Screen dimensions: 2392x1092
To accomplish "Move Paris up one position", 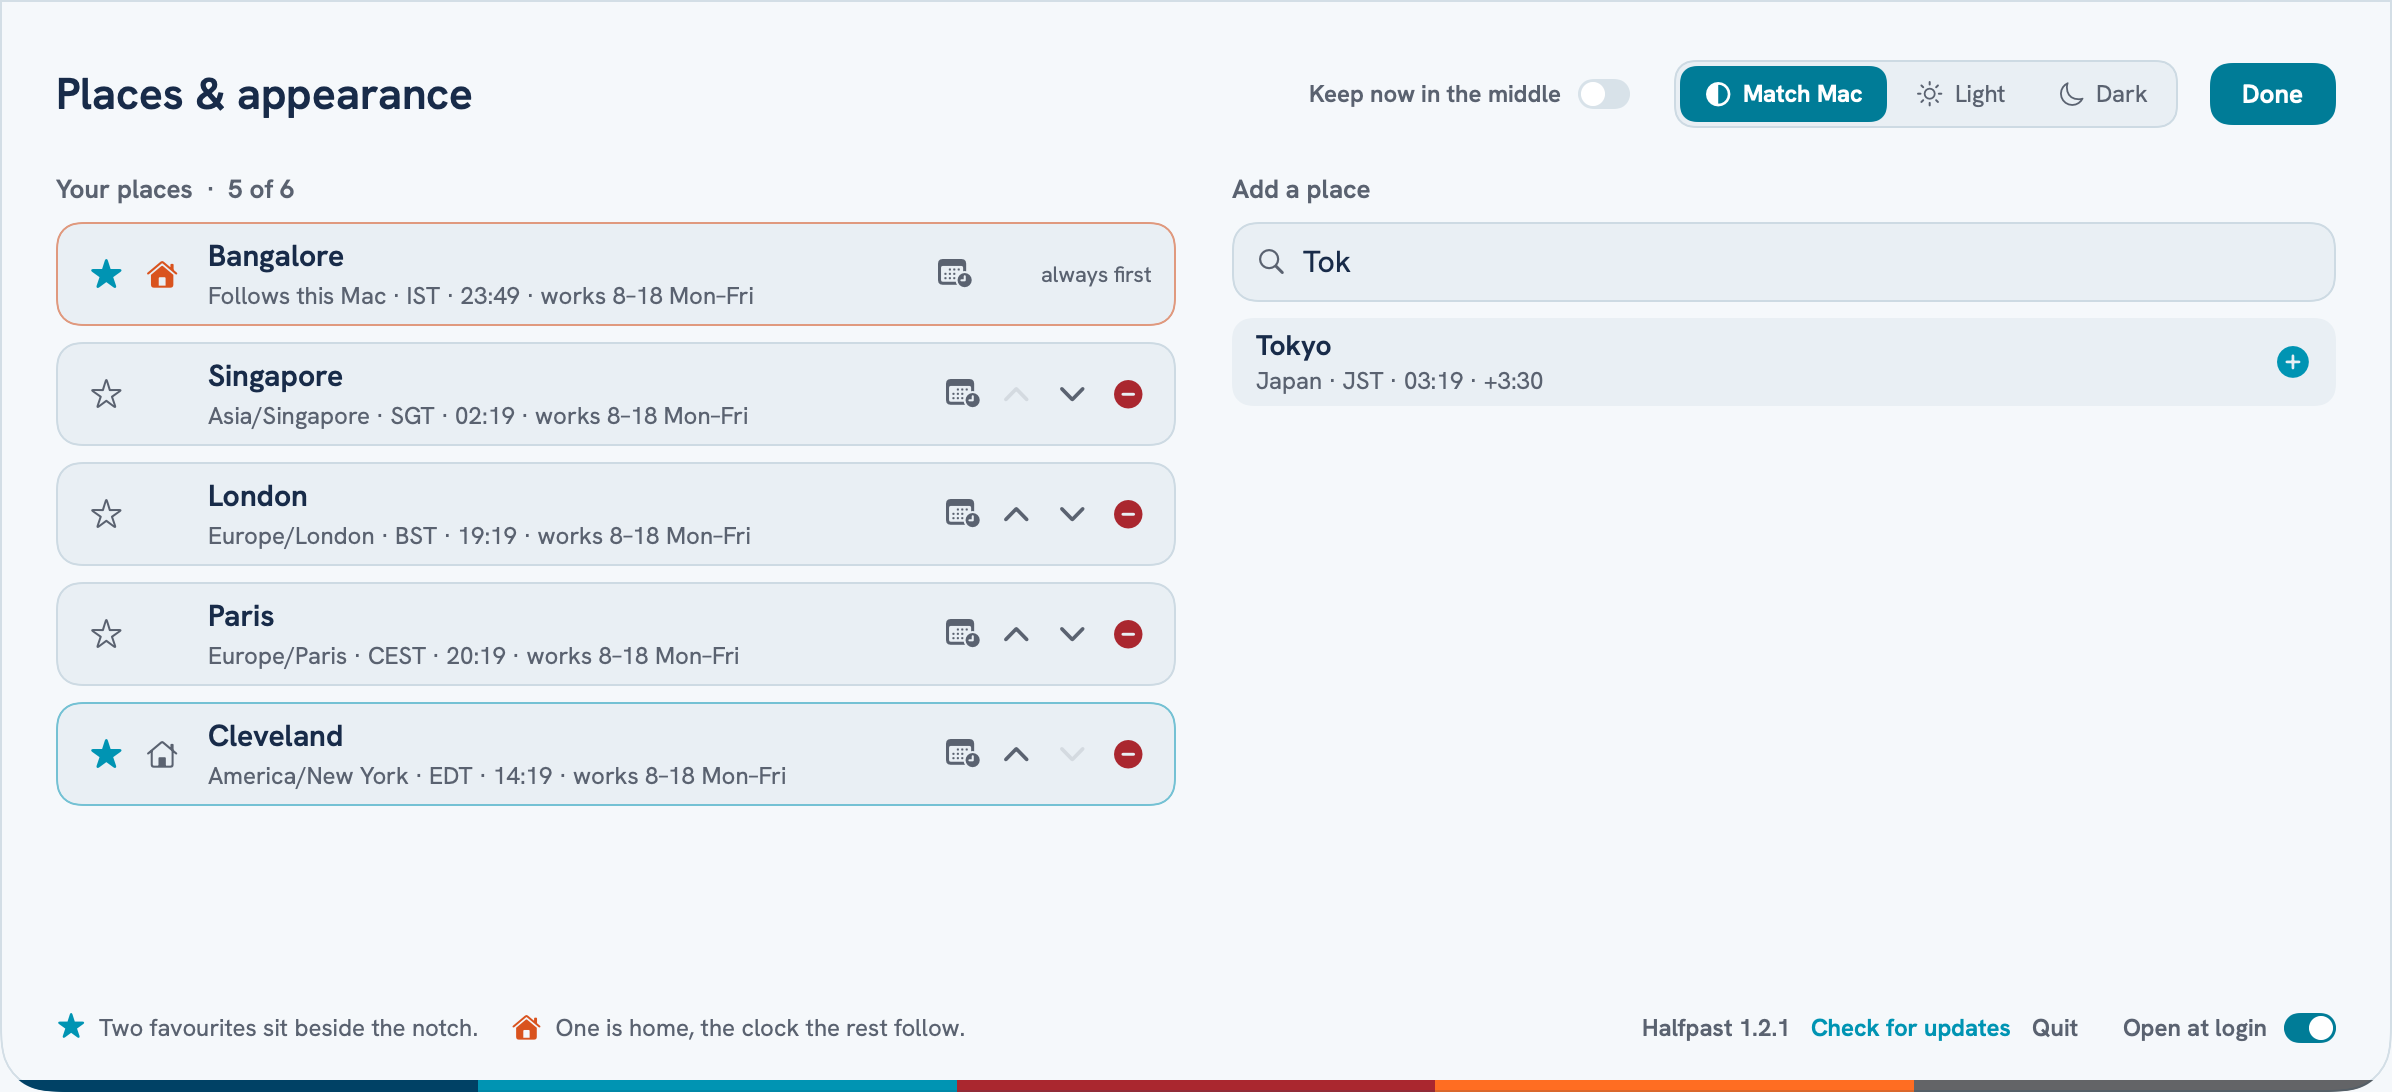I will point(1016,634).
